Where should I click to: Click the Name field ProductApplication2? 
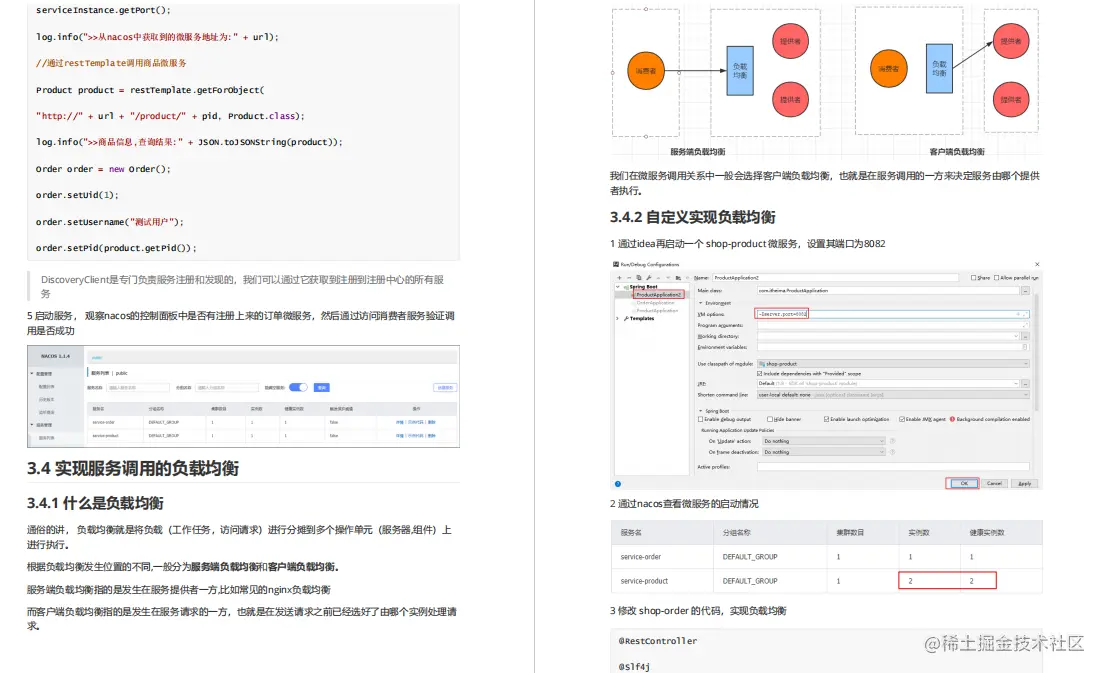point(835,277)
